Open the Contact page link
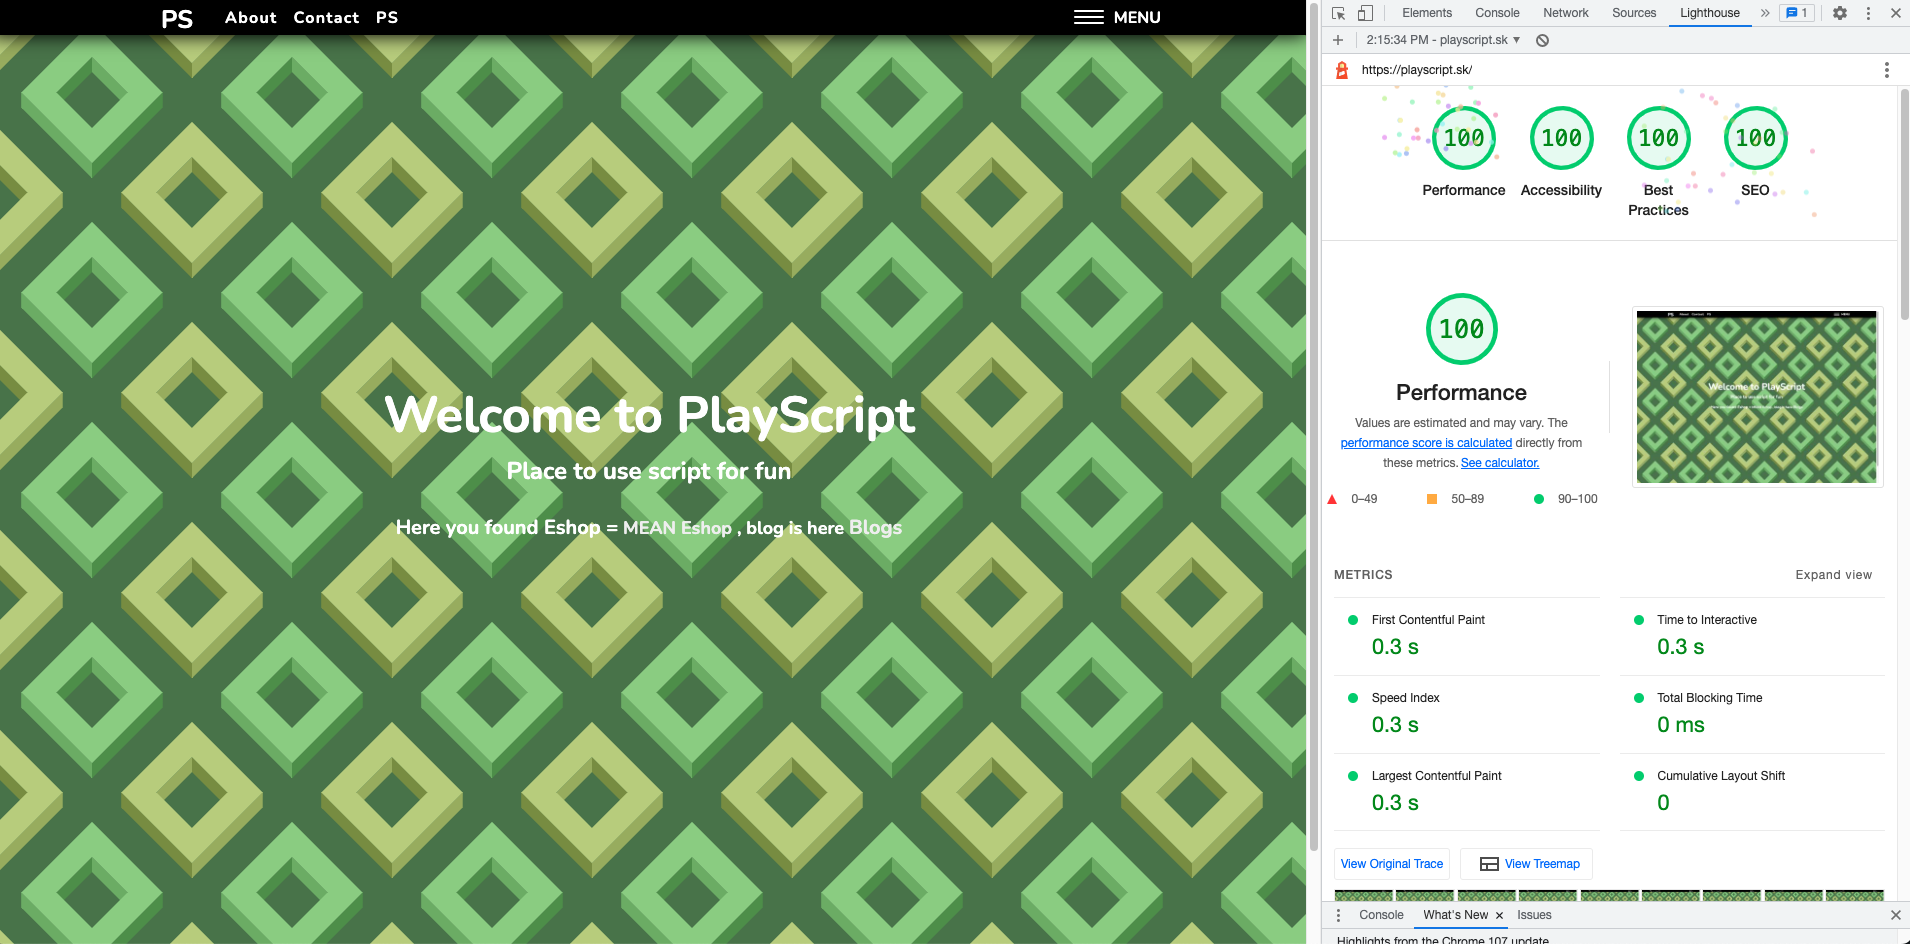The height and width of the screenshot is (944, 1910). tap(326, 18)
